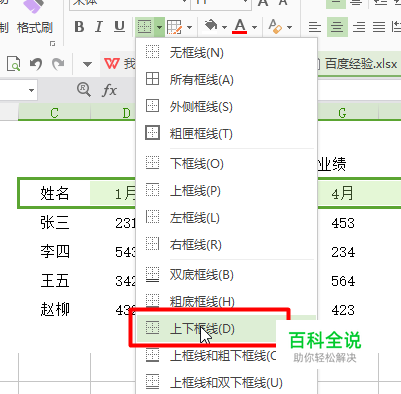The height and width of the screenshot is (394, 401).
Task: Open the font name dropdown arrow
Action: (184, 2)
